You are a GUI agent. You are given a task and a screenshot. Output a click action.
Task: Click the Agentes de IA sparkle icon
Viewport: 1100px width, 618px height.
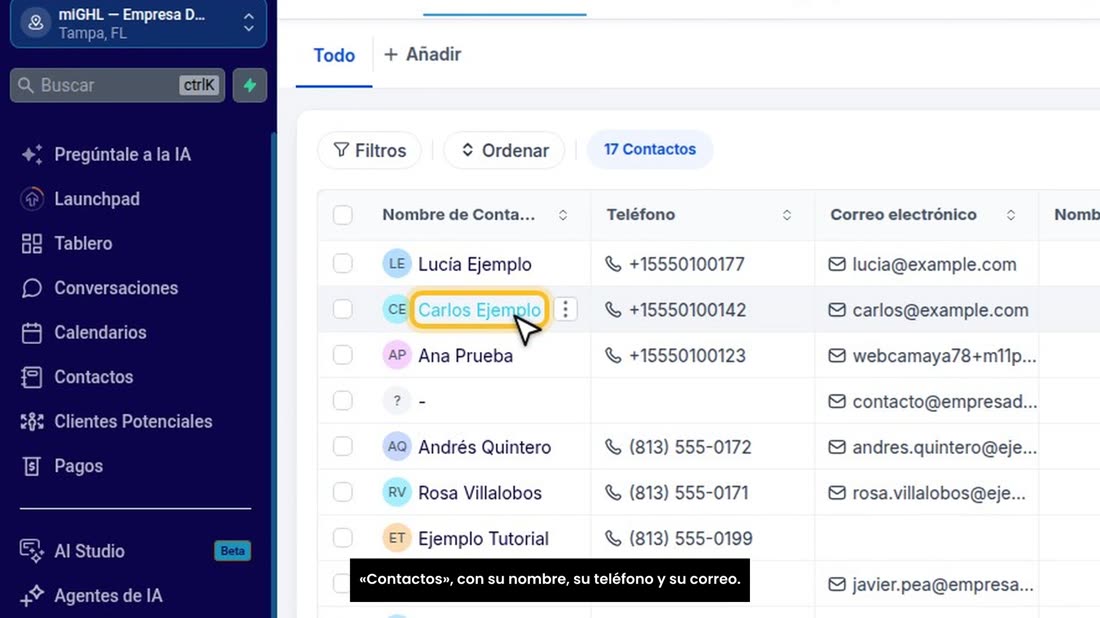(32, 596)
